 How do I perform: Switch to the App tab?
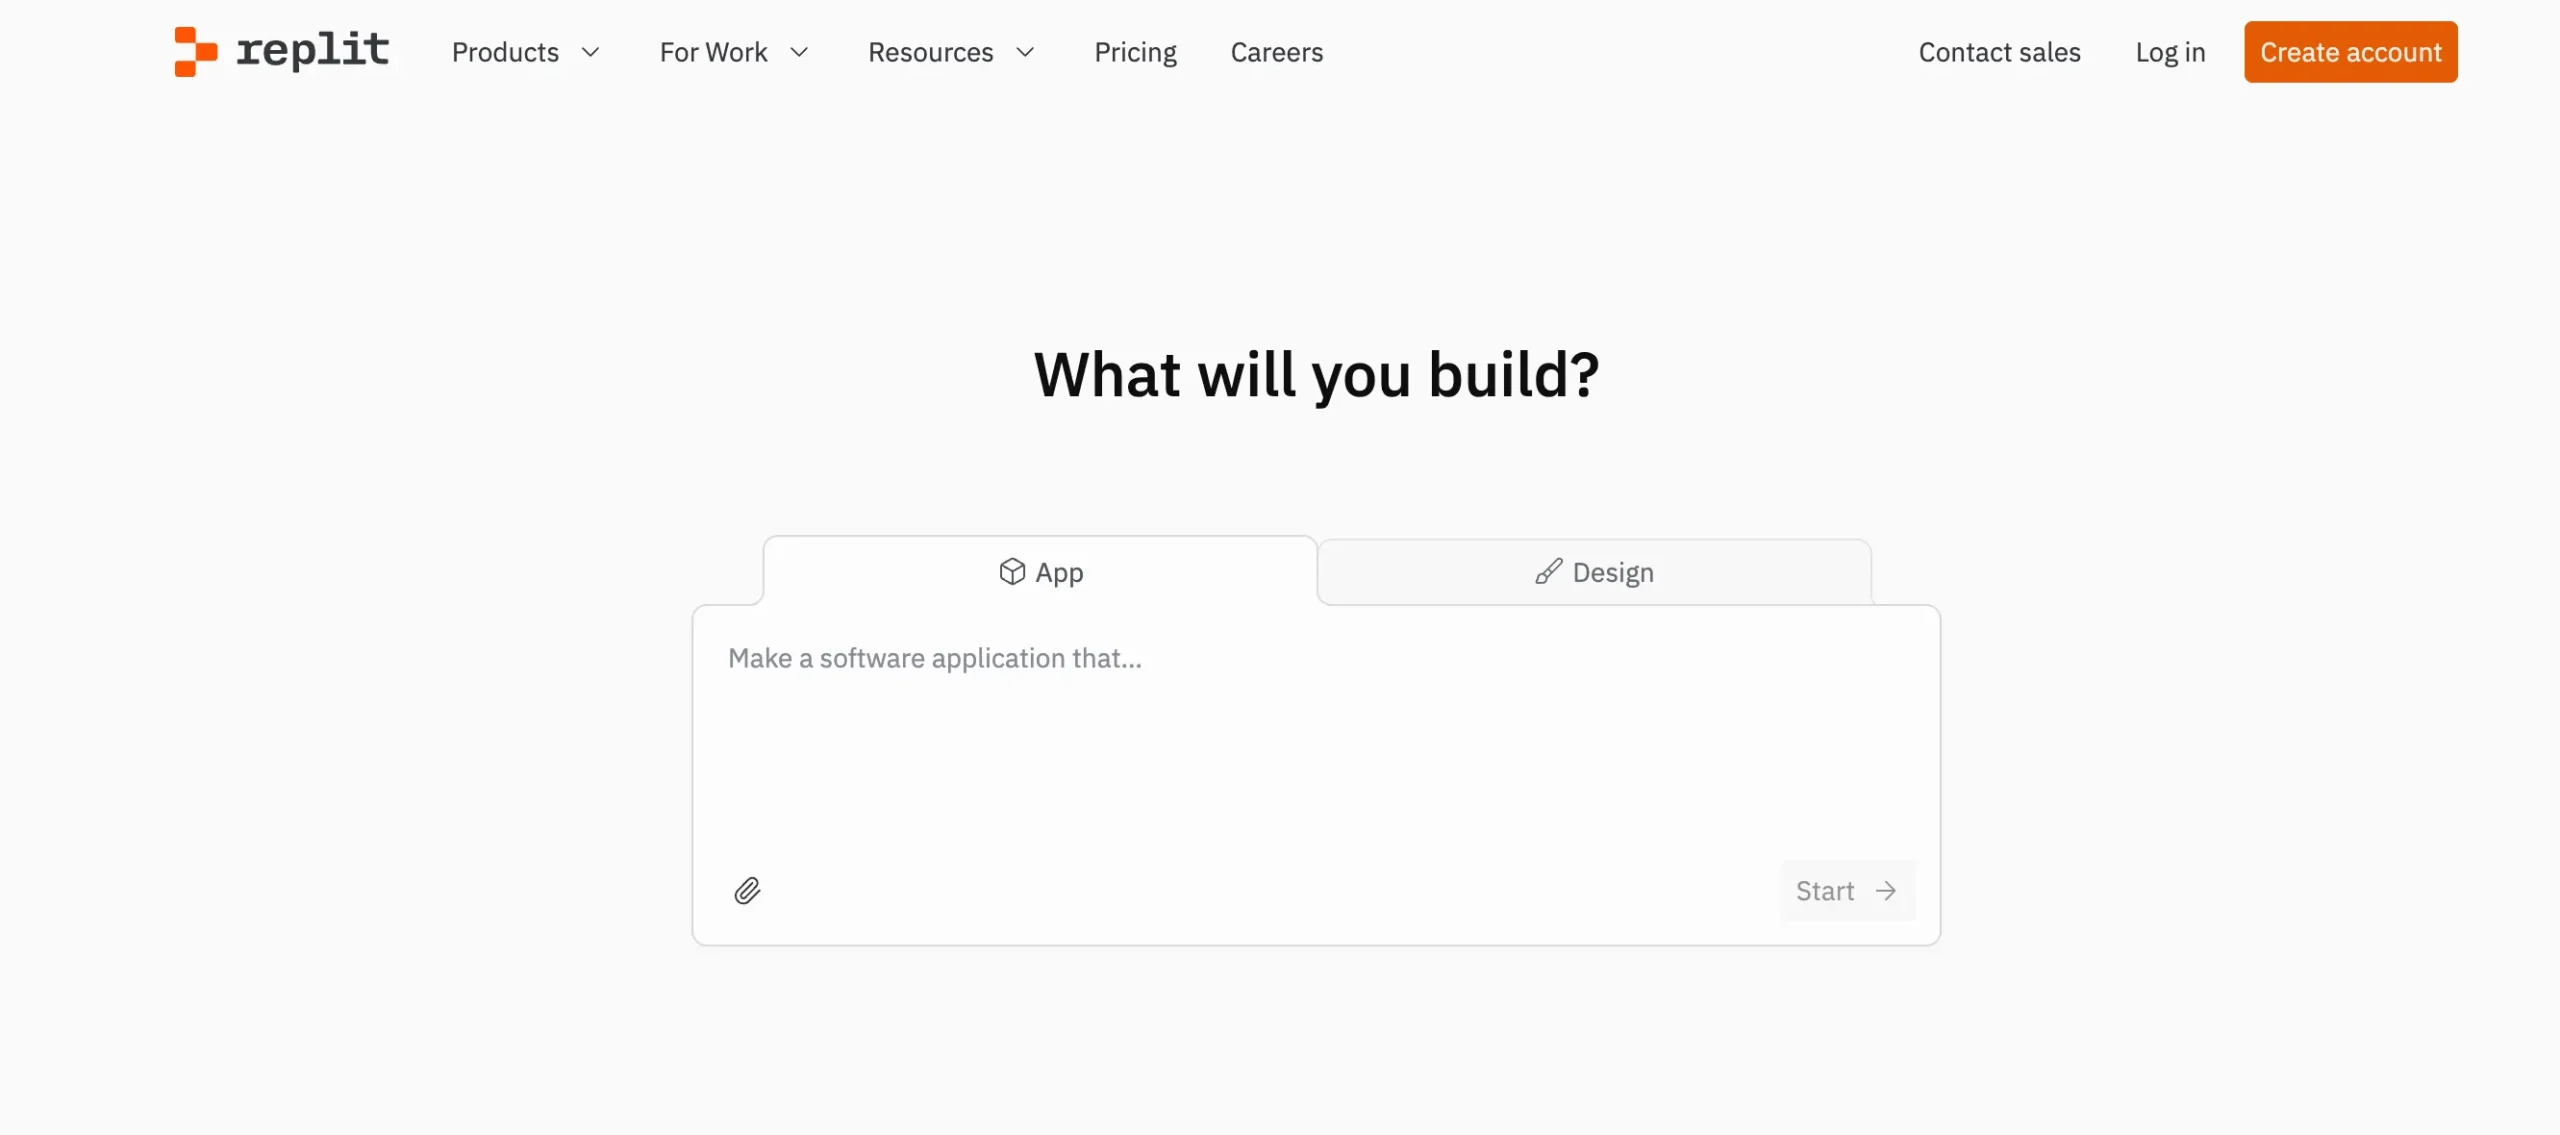point(1040,571)
